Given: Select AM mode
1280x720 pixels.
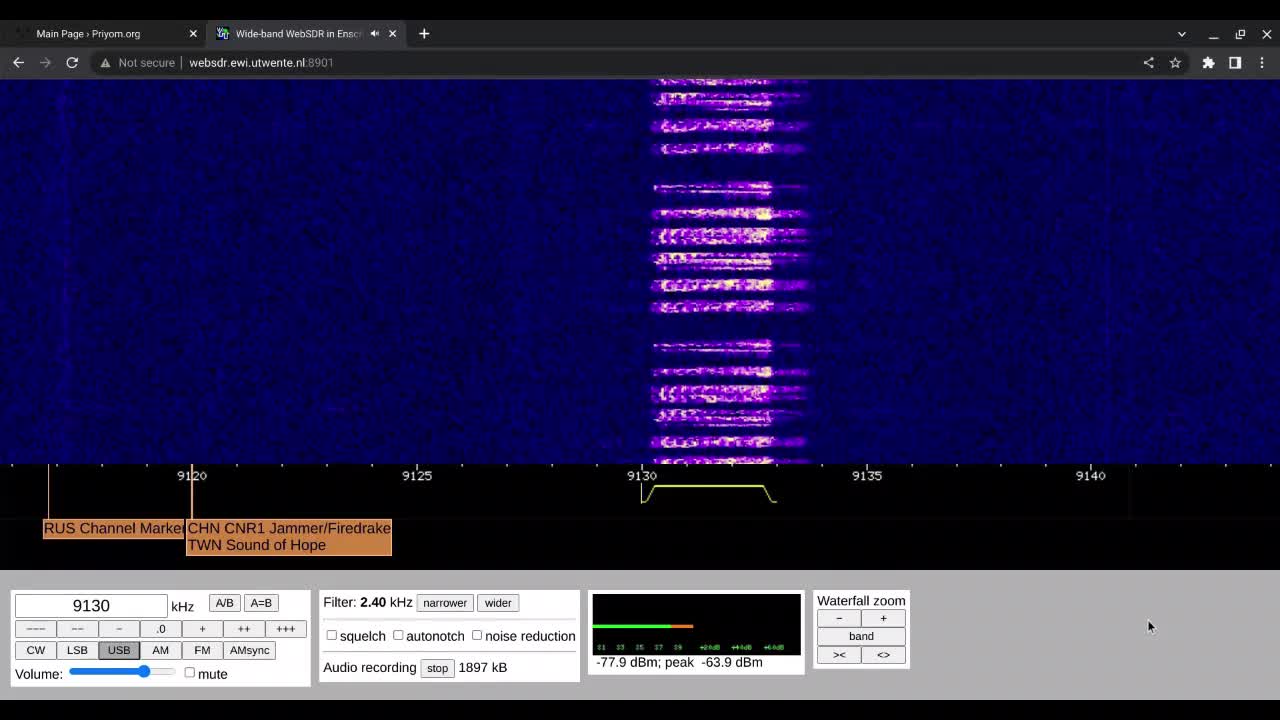Looking at the screenshot, I should (x=160, y=650).
